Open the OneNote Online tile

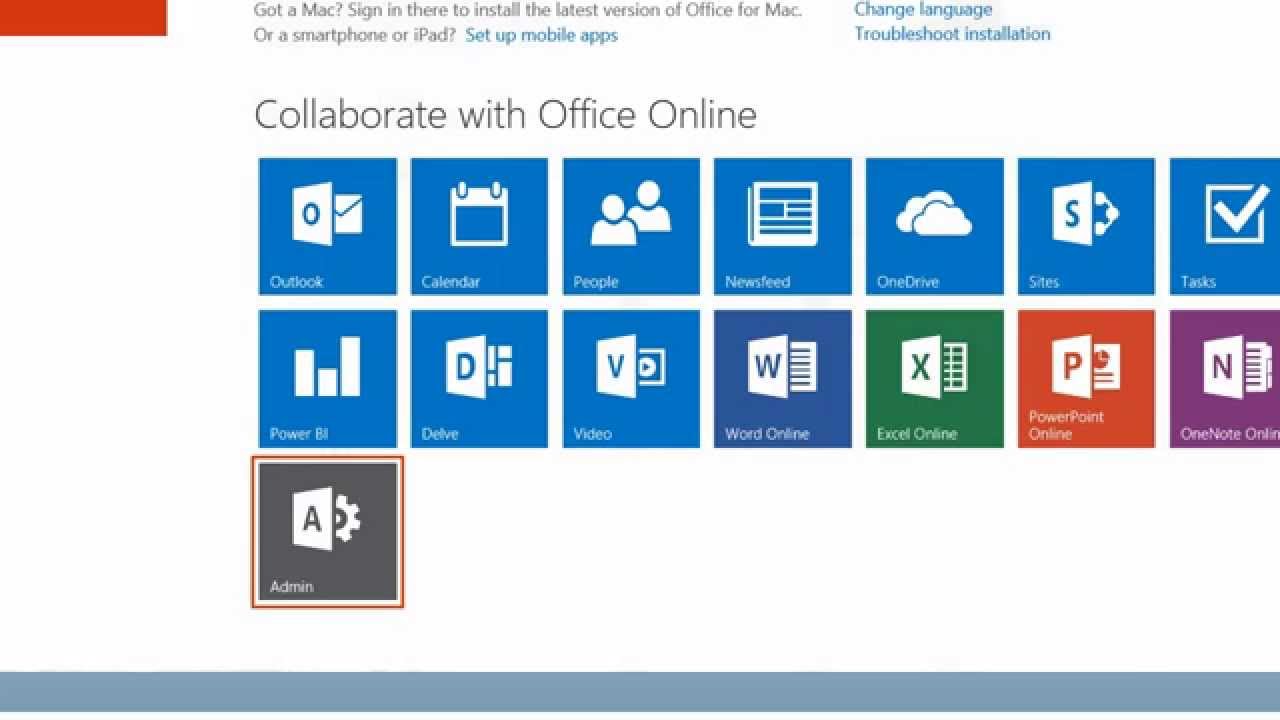point(1225,379)
